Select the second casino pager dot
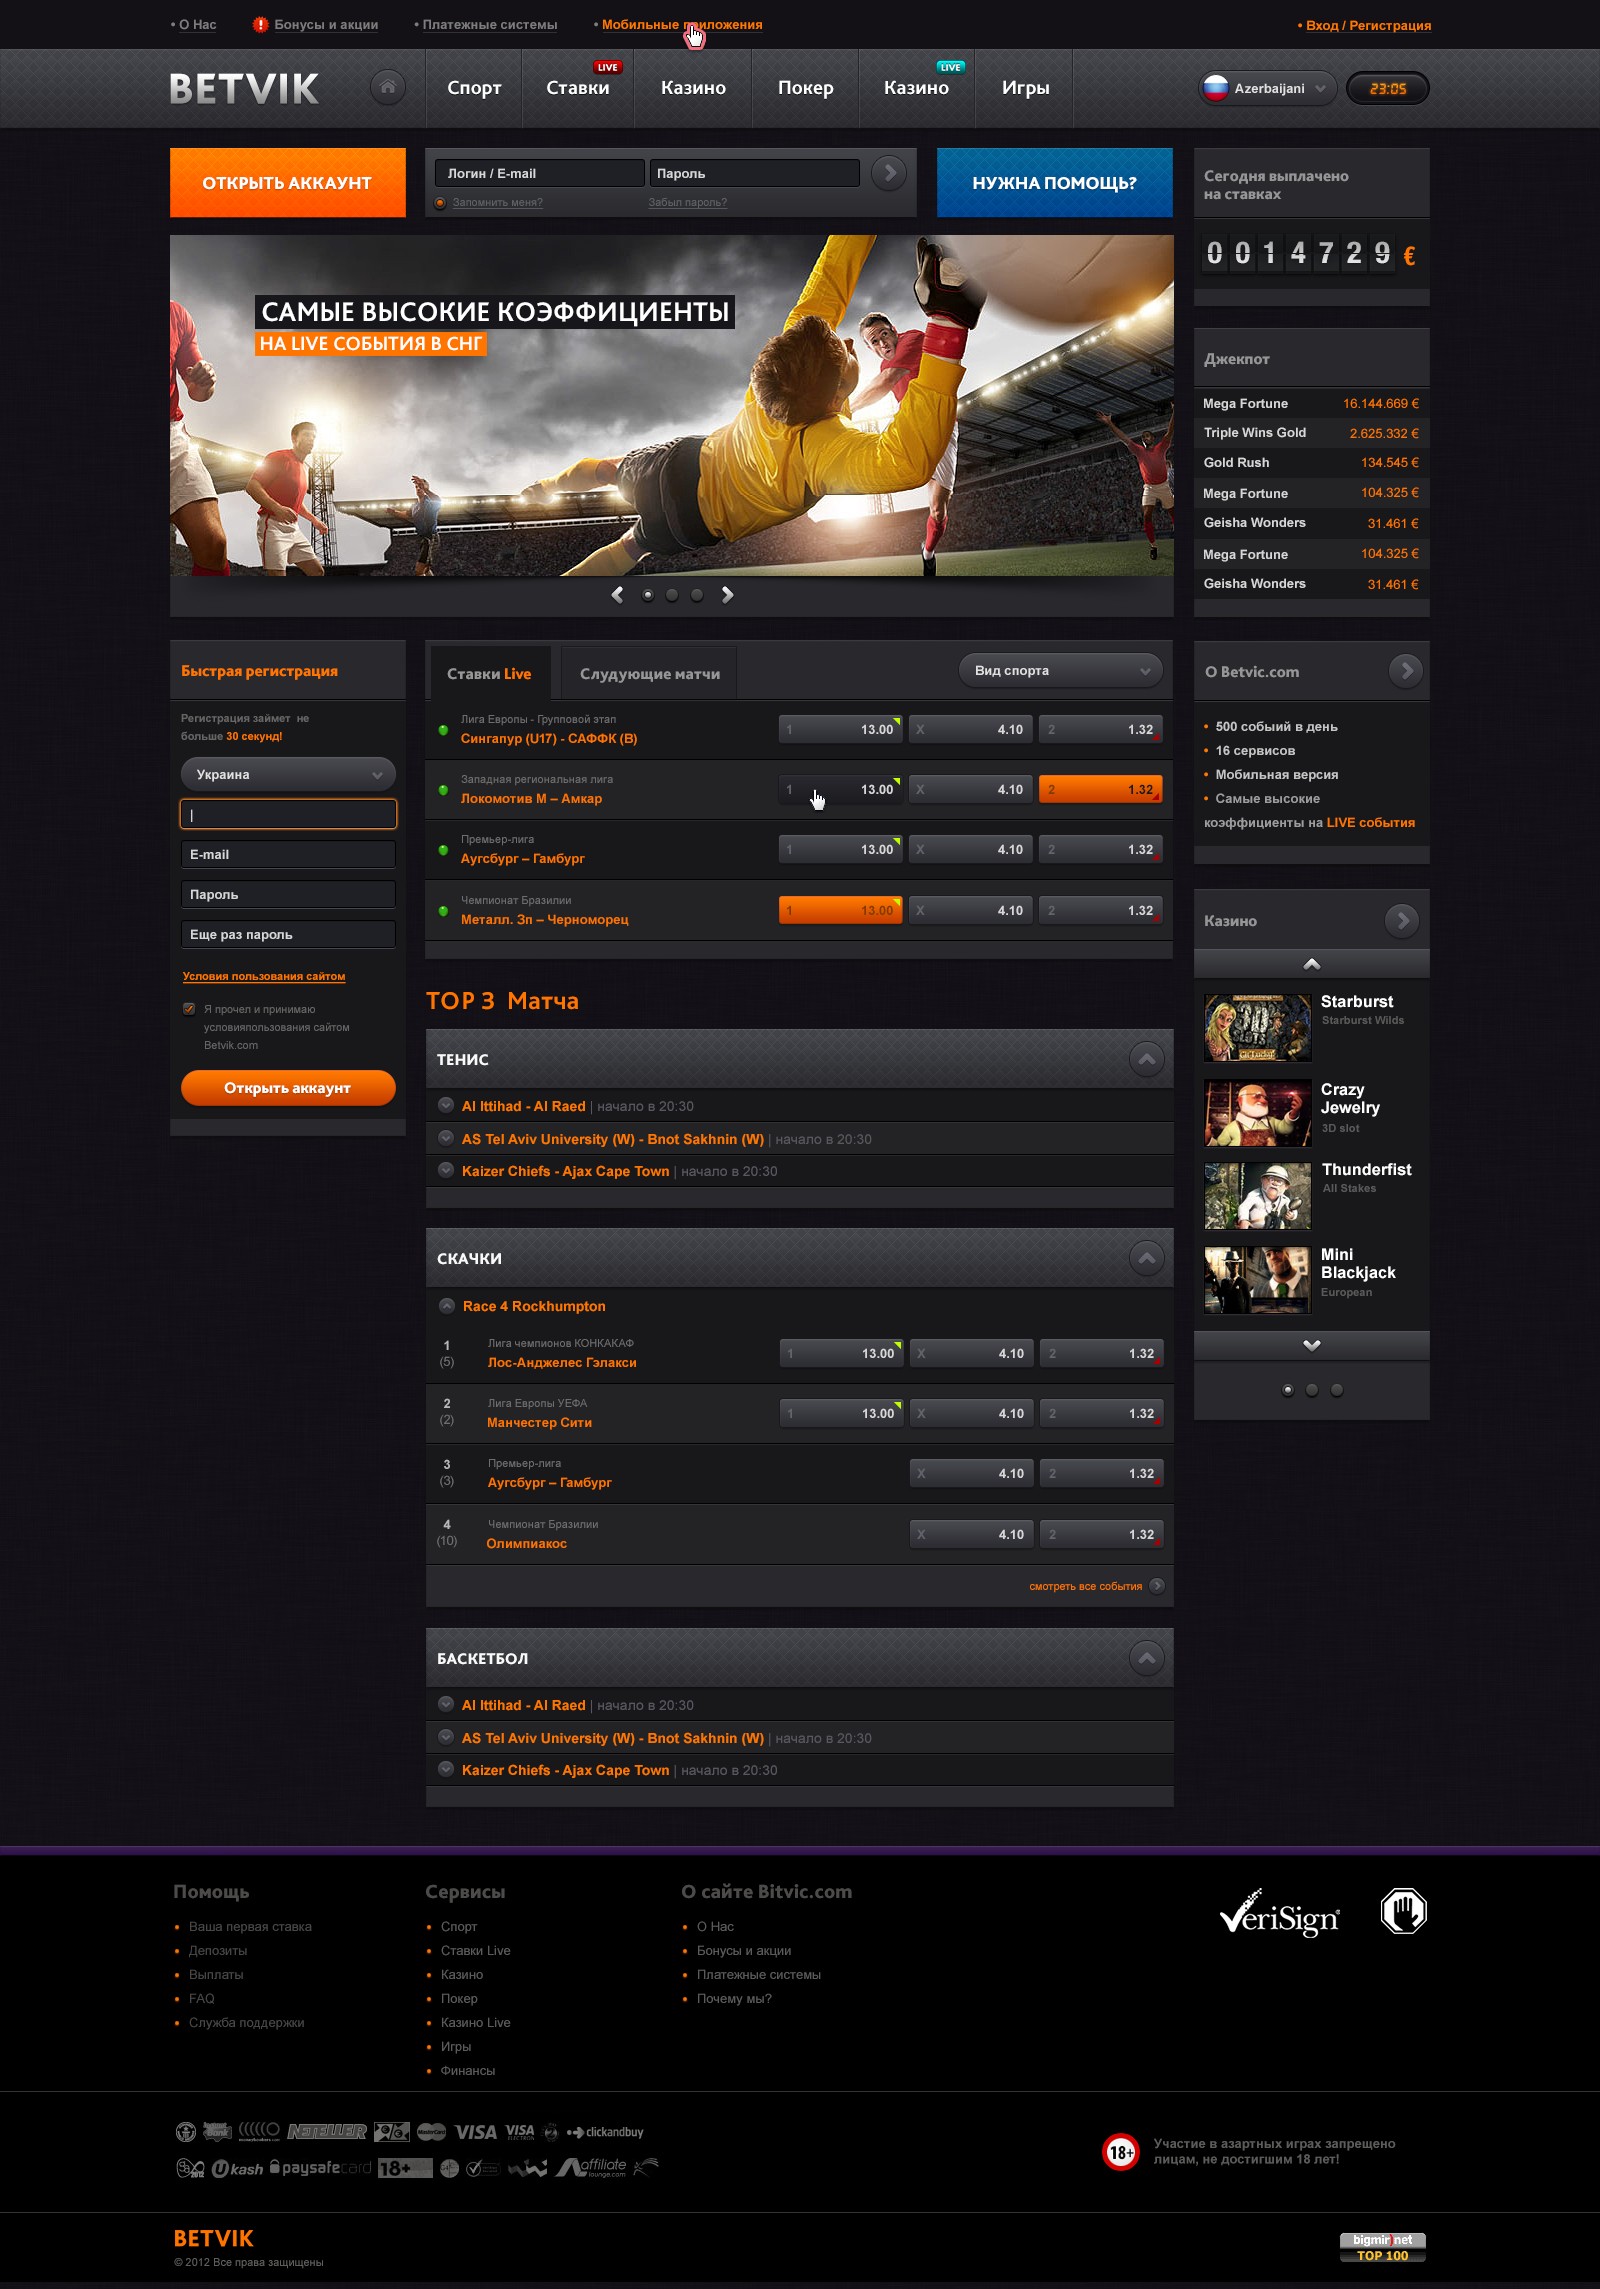1600x2289 pixels. pos(1312,1389)
